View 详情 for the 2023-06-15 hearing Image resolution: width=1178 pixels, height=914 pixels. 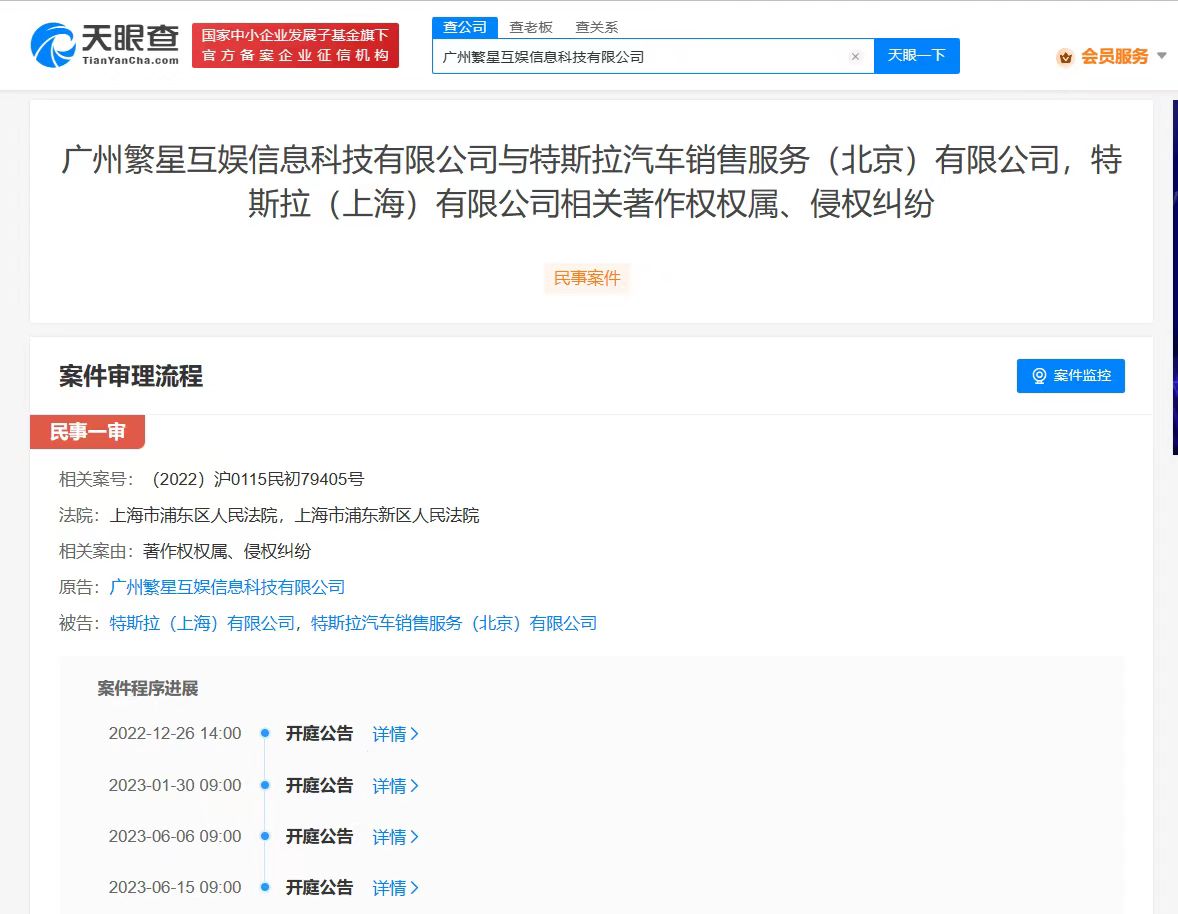tap(395, 888)
